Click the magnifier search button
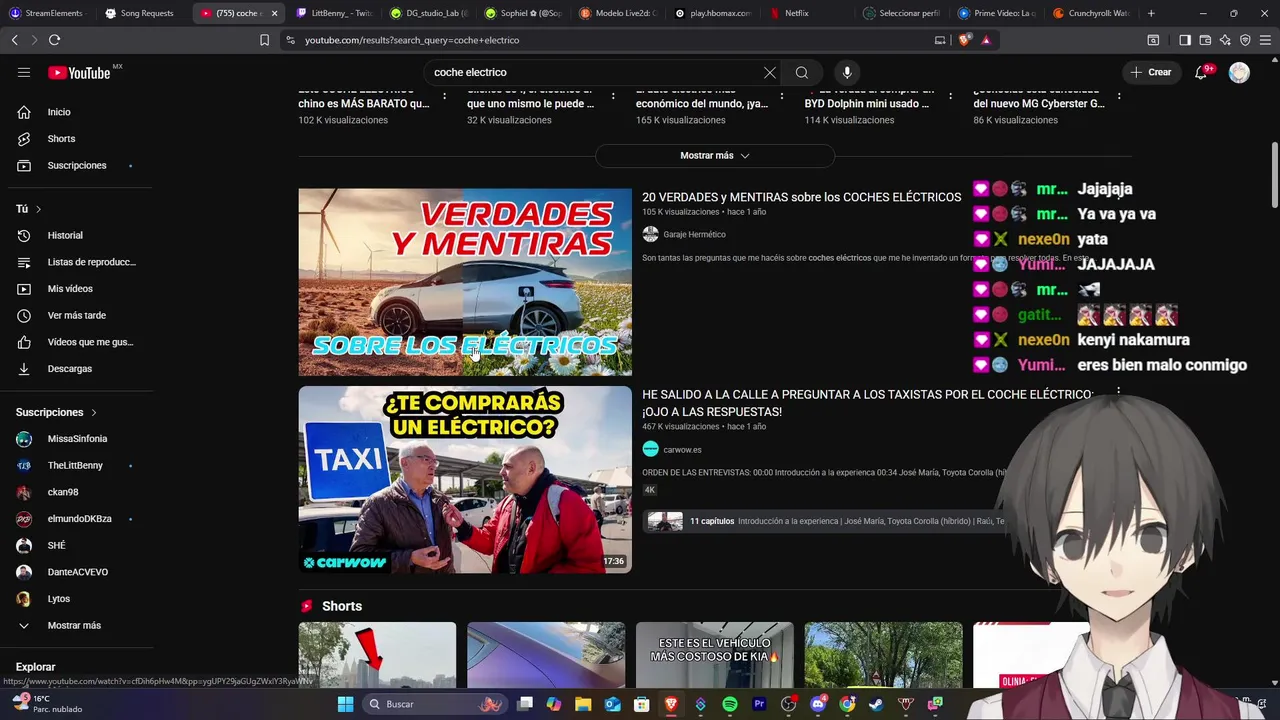Viewport: 1280px width, 720px height. pyautogui.click(x=802, y=72)
